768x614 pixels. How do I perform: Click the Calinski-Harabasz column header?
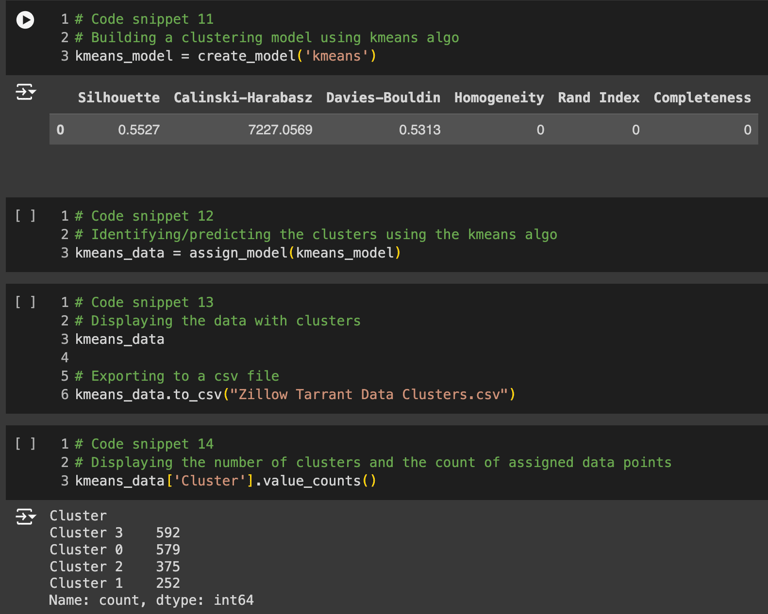242,98
